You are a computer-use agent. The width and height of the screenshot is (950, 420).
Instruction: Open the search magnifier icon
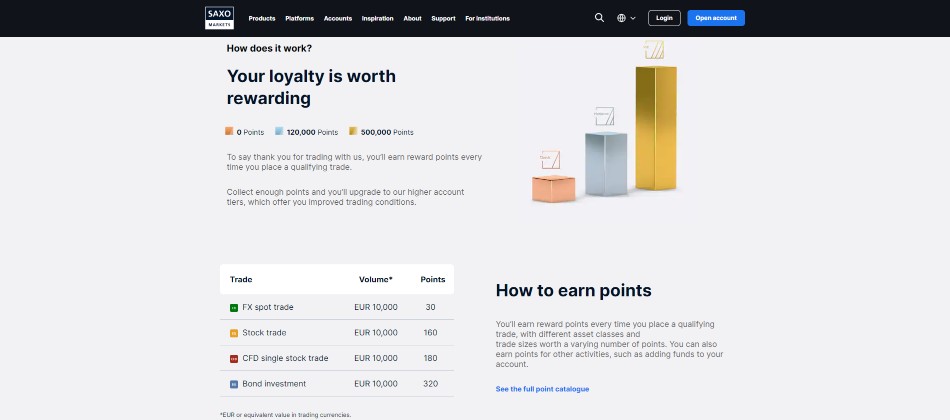click(599, 18)
